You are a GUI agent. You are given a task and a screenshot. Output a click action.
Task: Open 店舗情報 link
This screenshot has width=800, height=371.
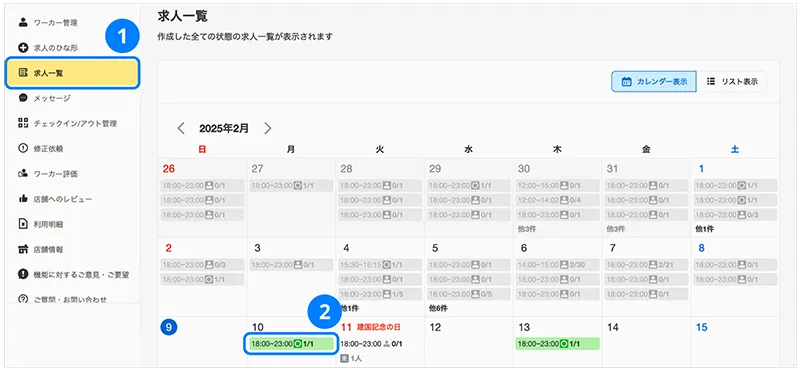point(48,250)
